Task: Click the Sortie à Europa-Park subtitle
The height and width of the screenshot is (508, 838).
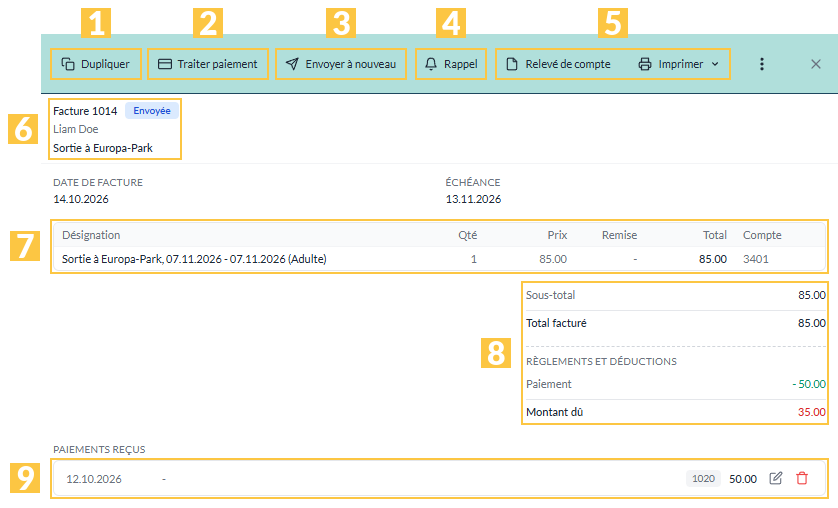Action: [x=103, y=148]
